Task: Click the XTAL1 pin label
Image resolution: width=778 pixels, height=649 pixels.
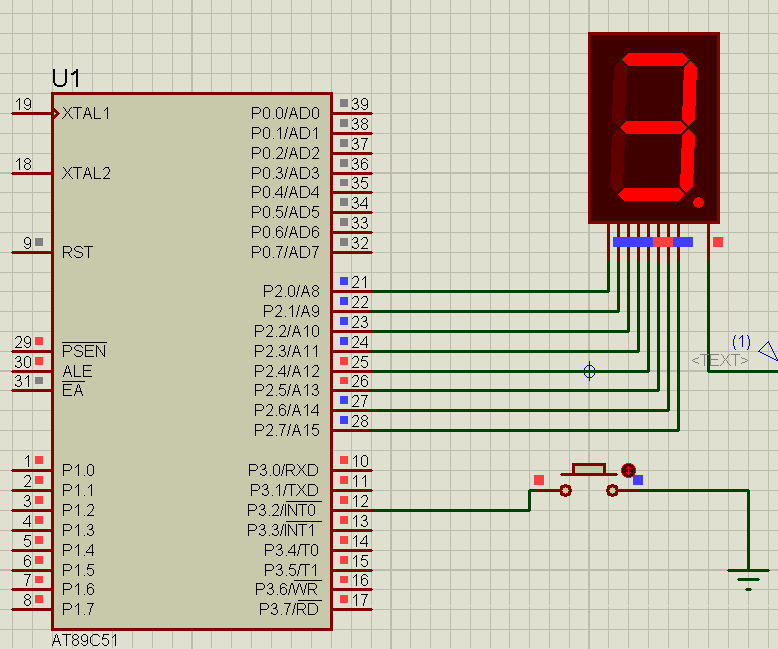Action: coord(86,114)
